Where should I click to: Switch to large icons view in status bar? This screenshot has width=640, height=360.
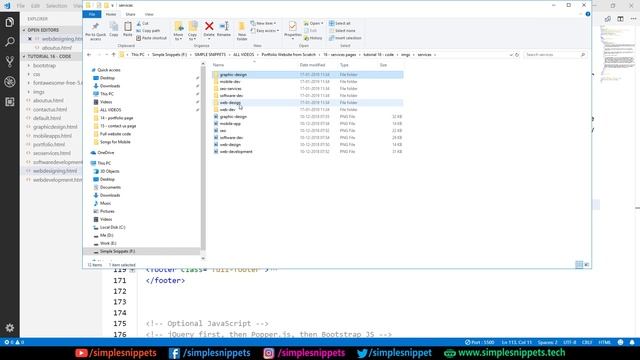pos(587,264)
